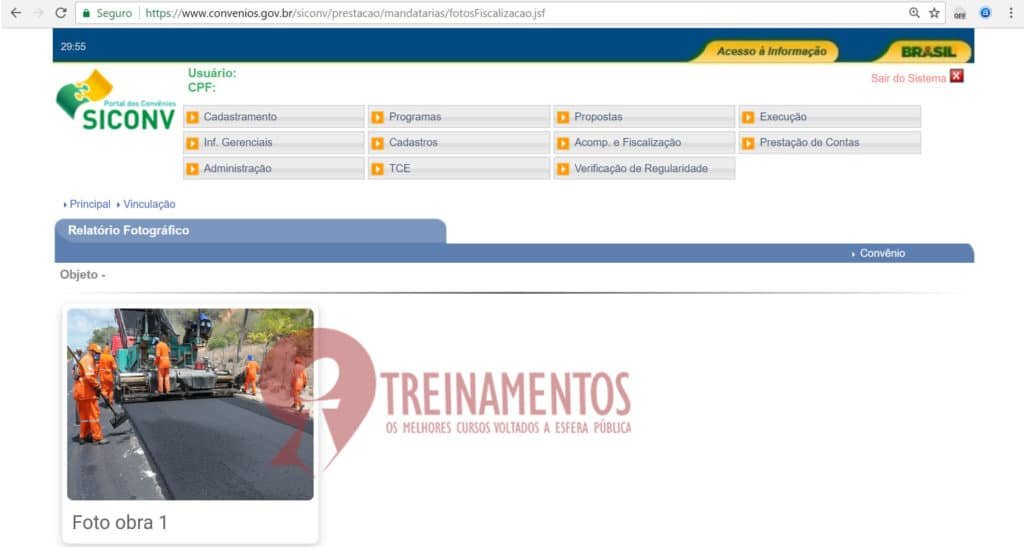Open the TCE menu
The image size is (1024, 551).
pos(459,168)
